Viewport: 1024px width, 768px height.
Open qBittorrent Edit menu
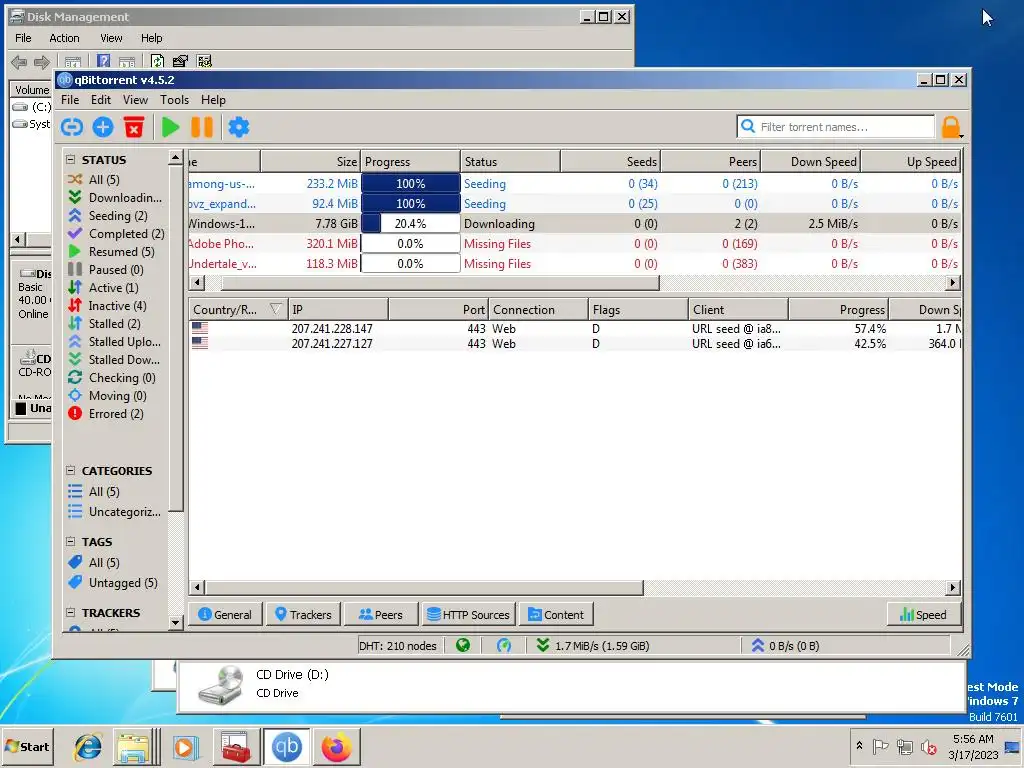pyautogui.click(x=101, y=100)
